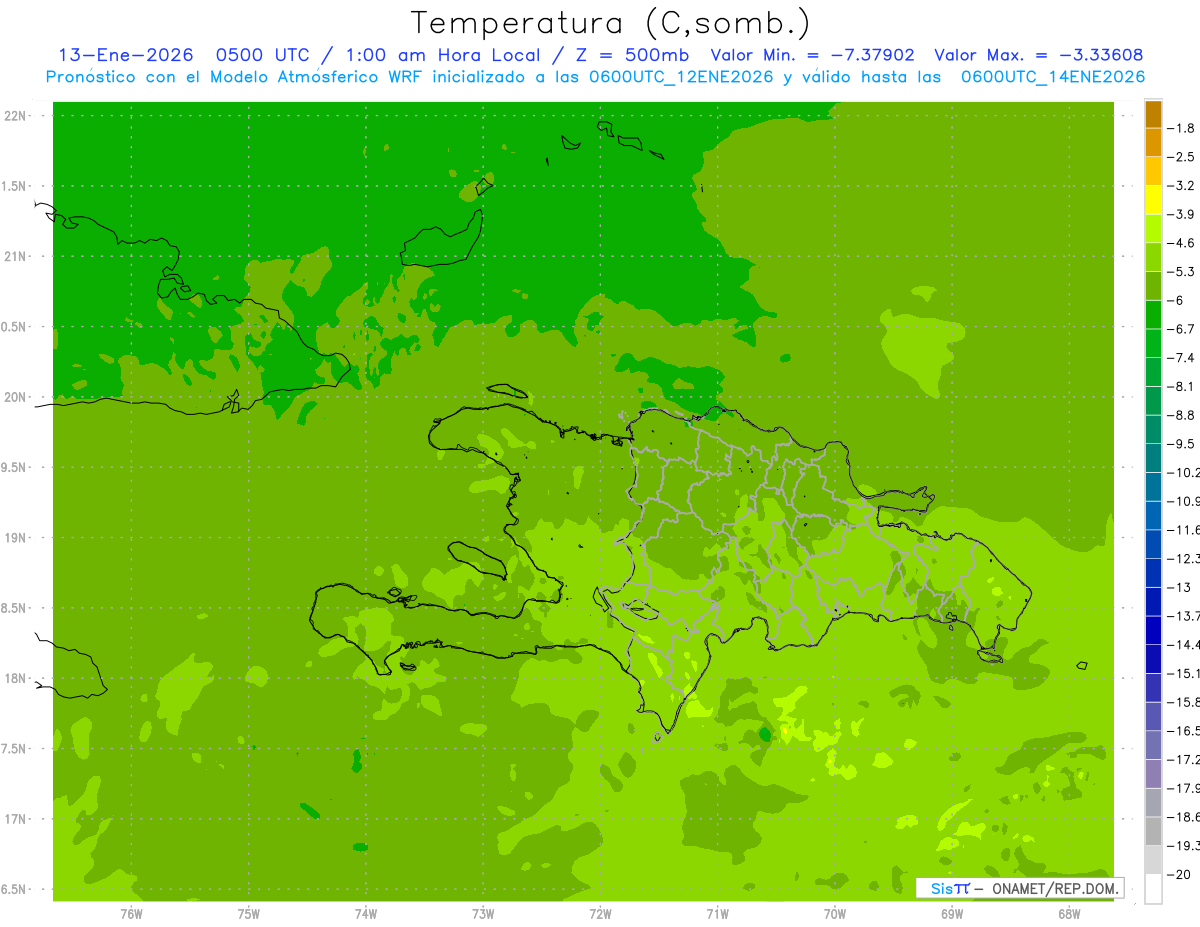Image resolution: width=1200 pixels, height=927 pixels.
Task: Pick the teal swatch between -9.5 and -10.2
Action: tap(1153, 458)
